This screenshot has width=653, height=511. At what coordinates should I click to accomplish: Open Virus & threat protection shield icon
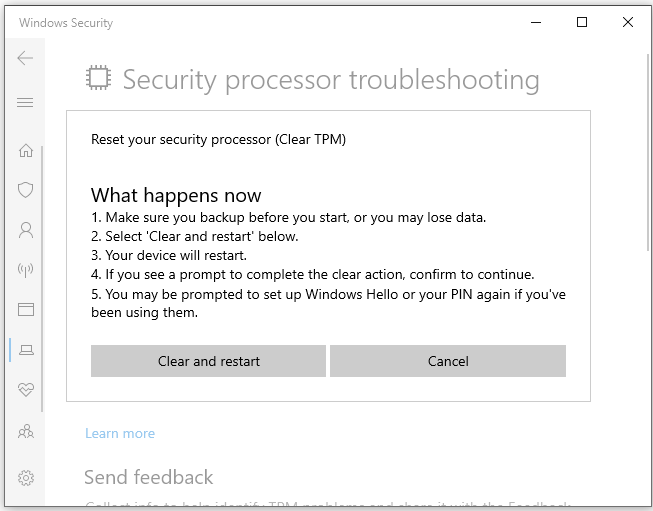(26, 190)
